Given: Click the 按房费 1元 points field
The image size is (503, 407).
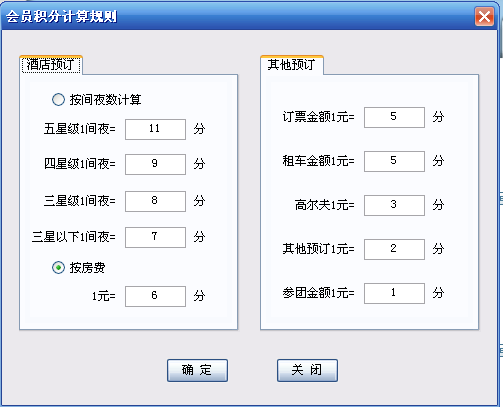Looking at the screenshot, I should pyautogui.click(x=155, y=296).
